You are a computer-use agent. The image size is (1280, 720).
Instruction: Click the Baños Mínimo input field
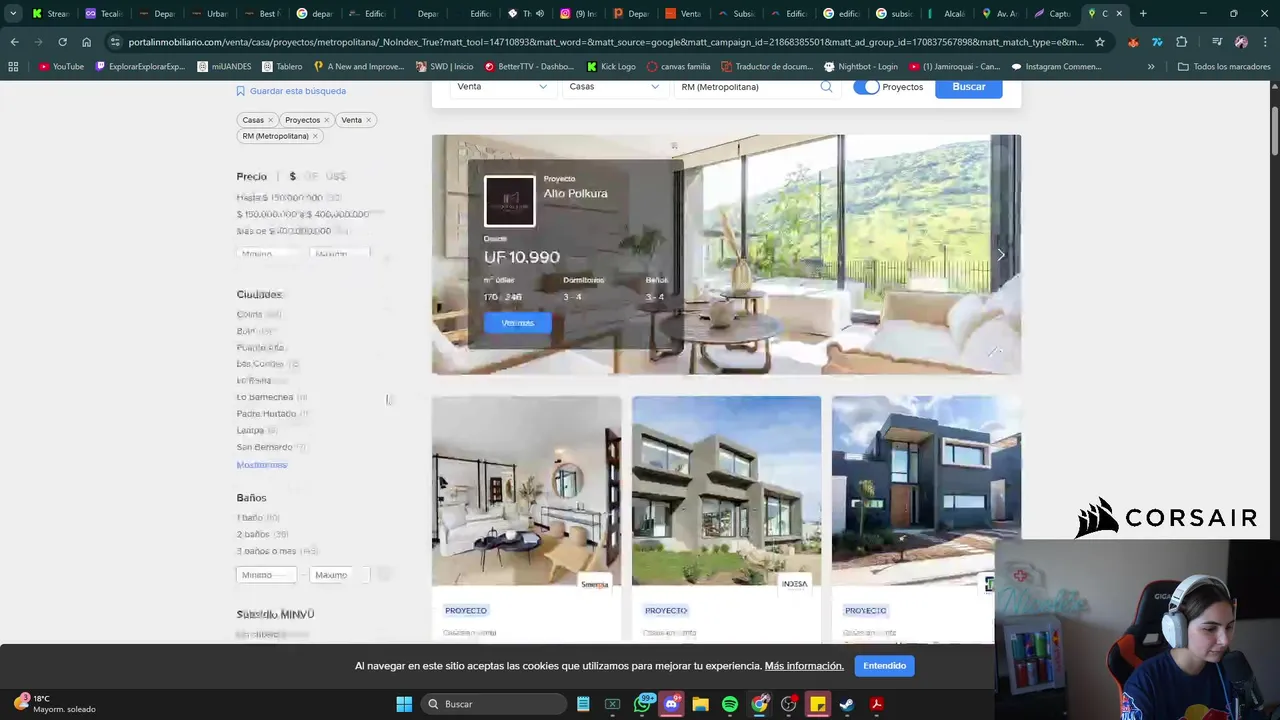[x=266, y=575]
